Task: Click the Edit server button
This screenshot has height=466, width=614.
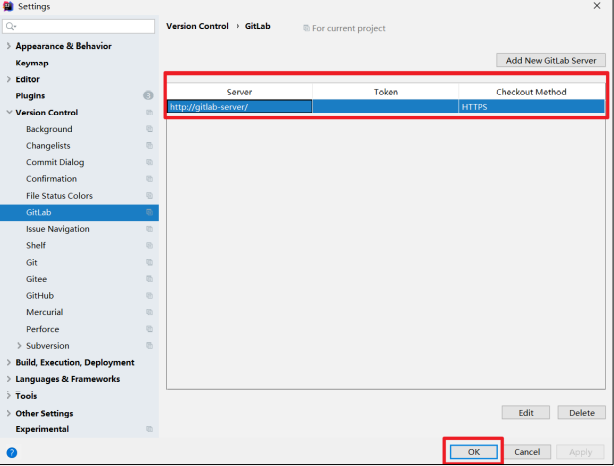Action: pyautogui.click(x=526, y=412)
